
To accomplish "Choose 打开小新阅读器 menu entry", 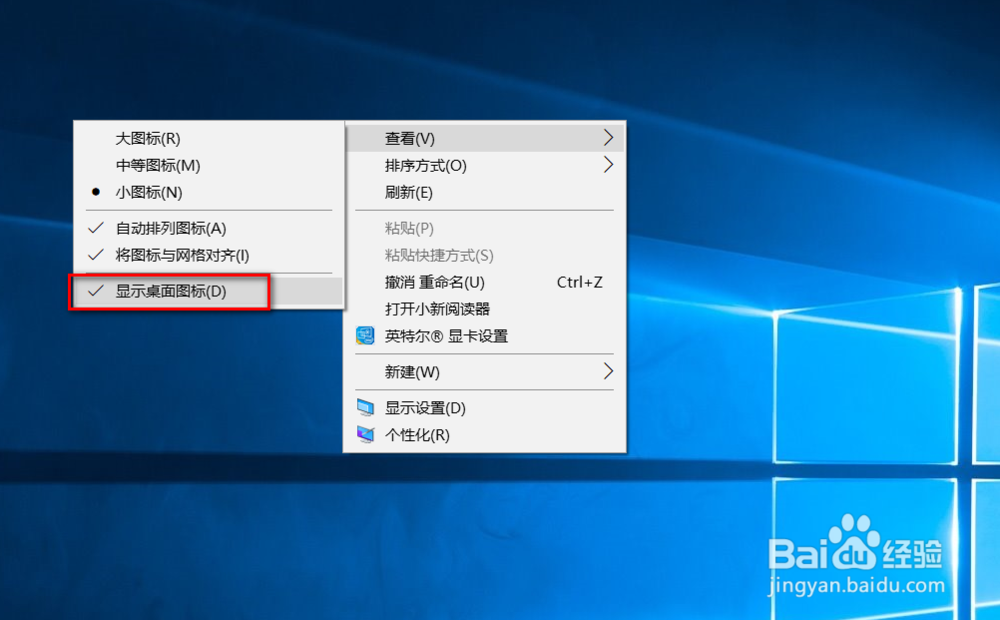I will (484, 309).
